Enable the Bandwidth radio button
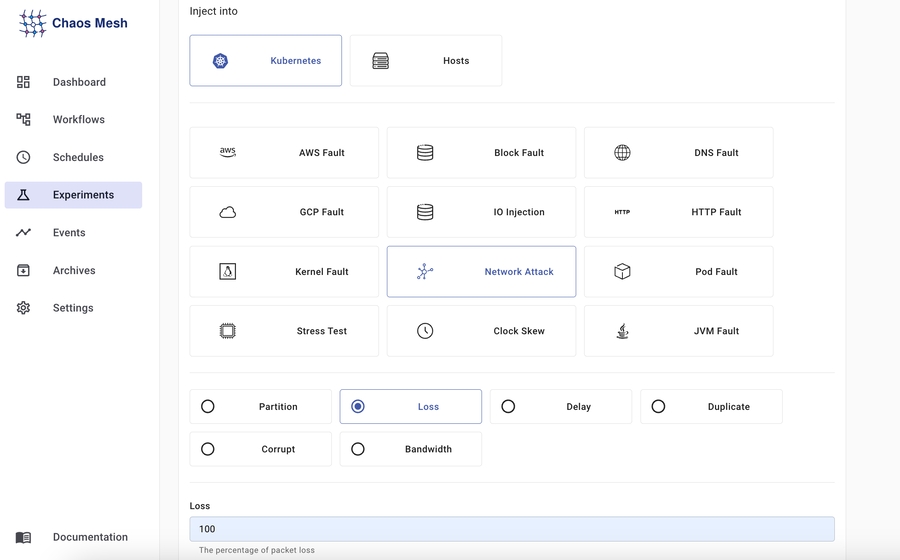The image size is (900, 560). 358,449
